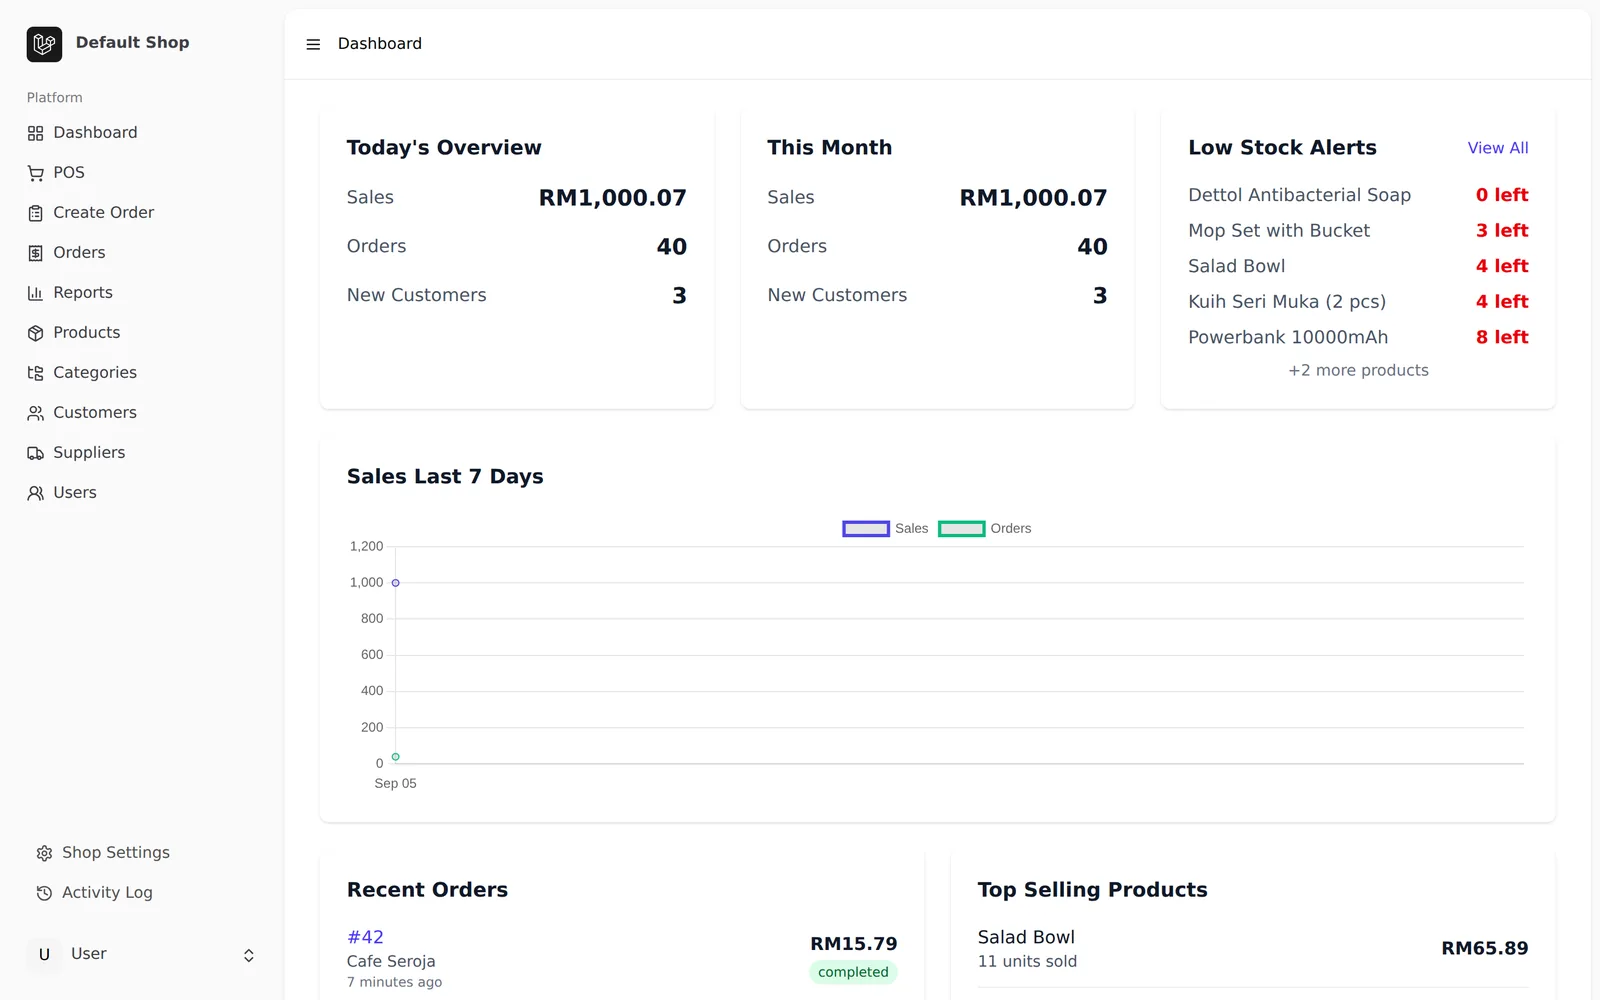Open the Products menu item

(142, 333)
